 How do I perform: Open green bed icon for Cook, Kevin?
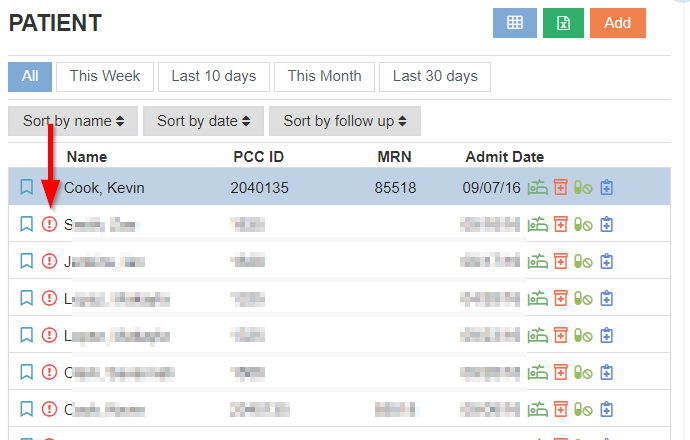coord(538,187)
